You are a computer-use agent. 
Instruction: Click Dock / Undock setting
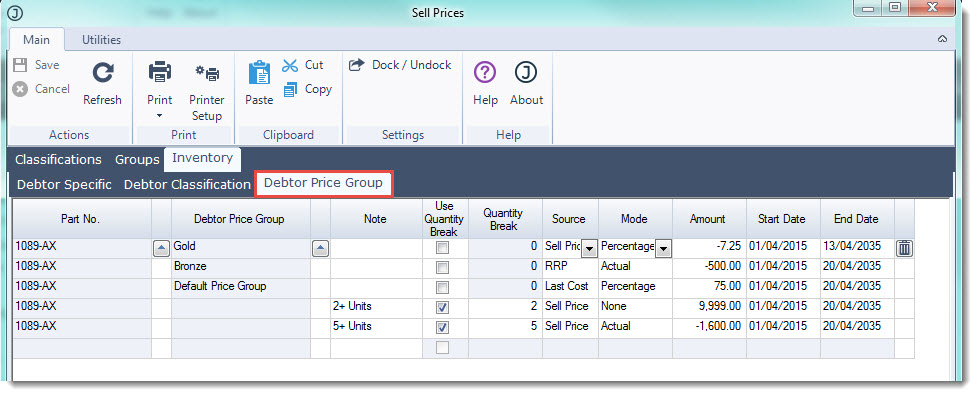pos(399,65)
